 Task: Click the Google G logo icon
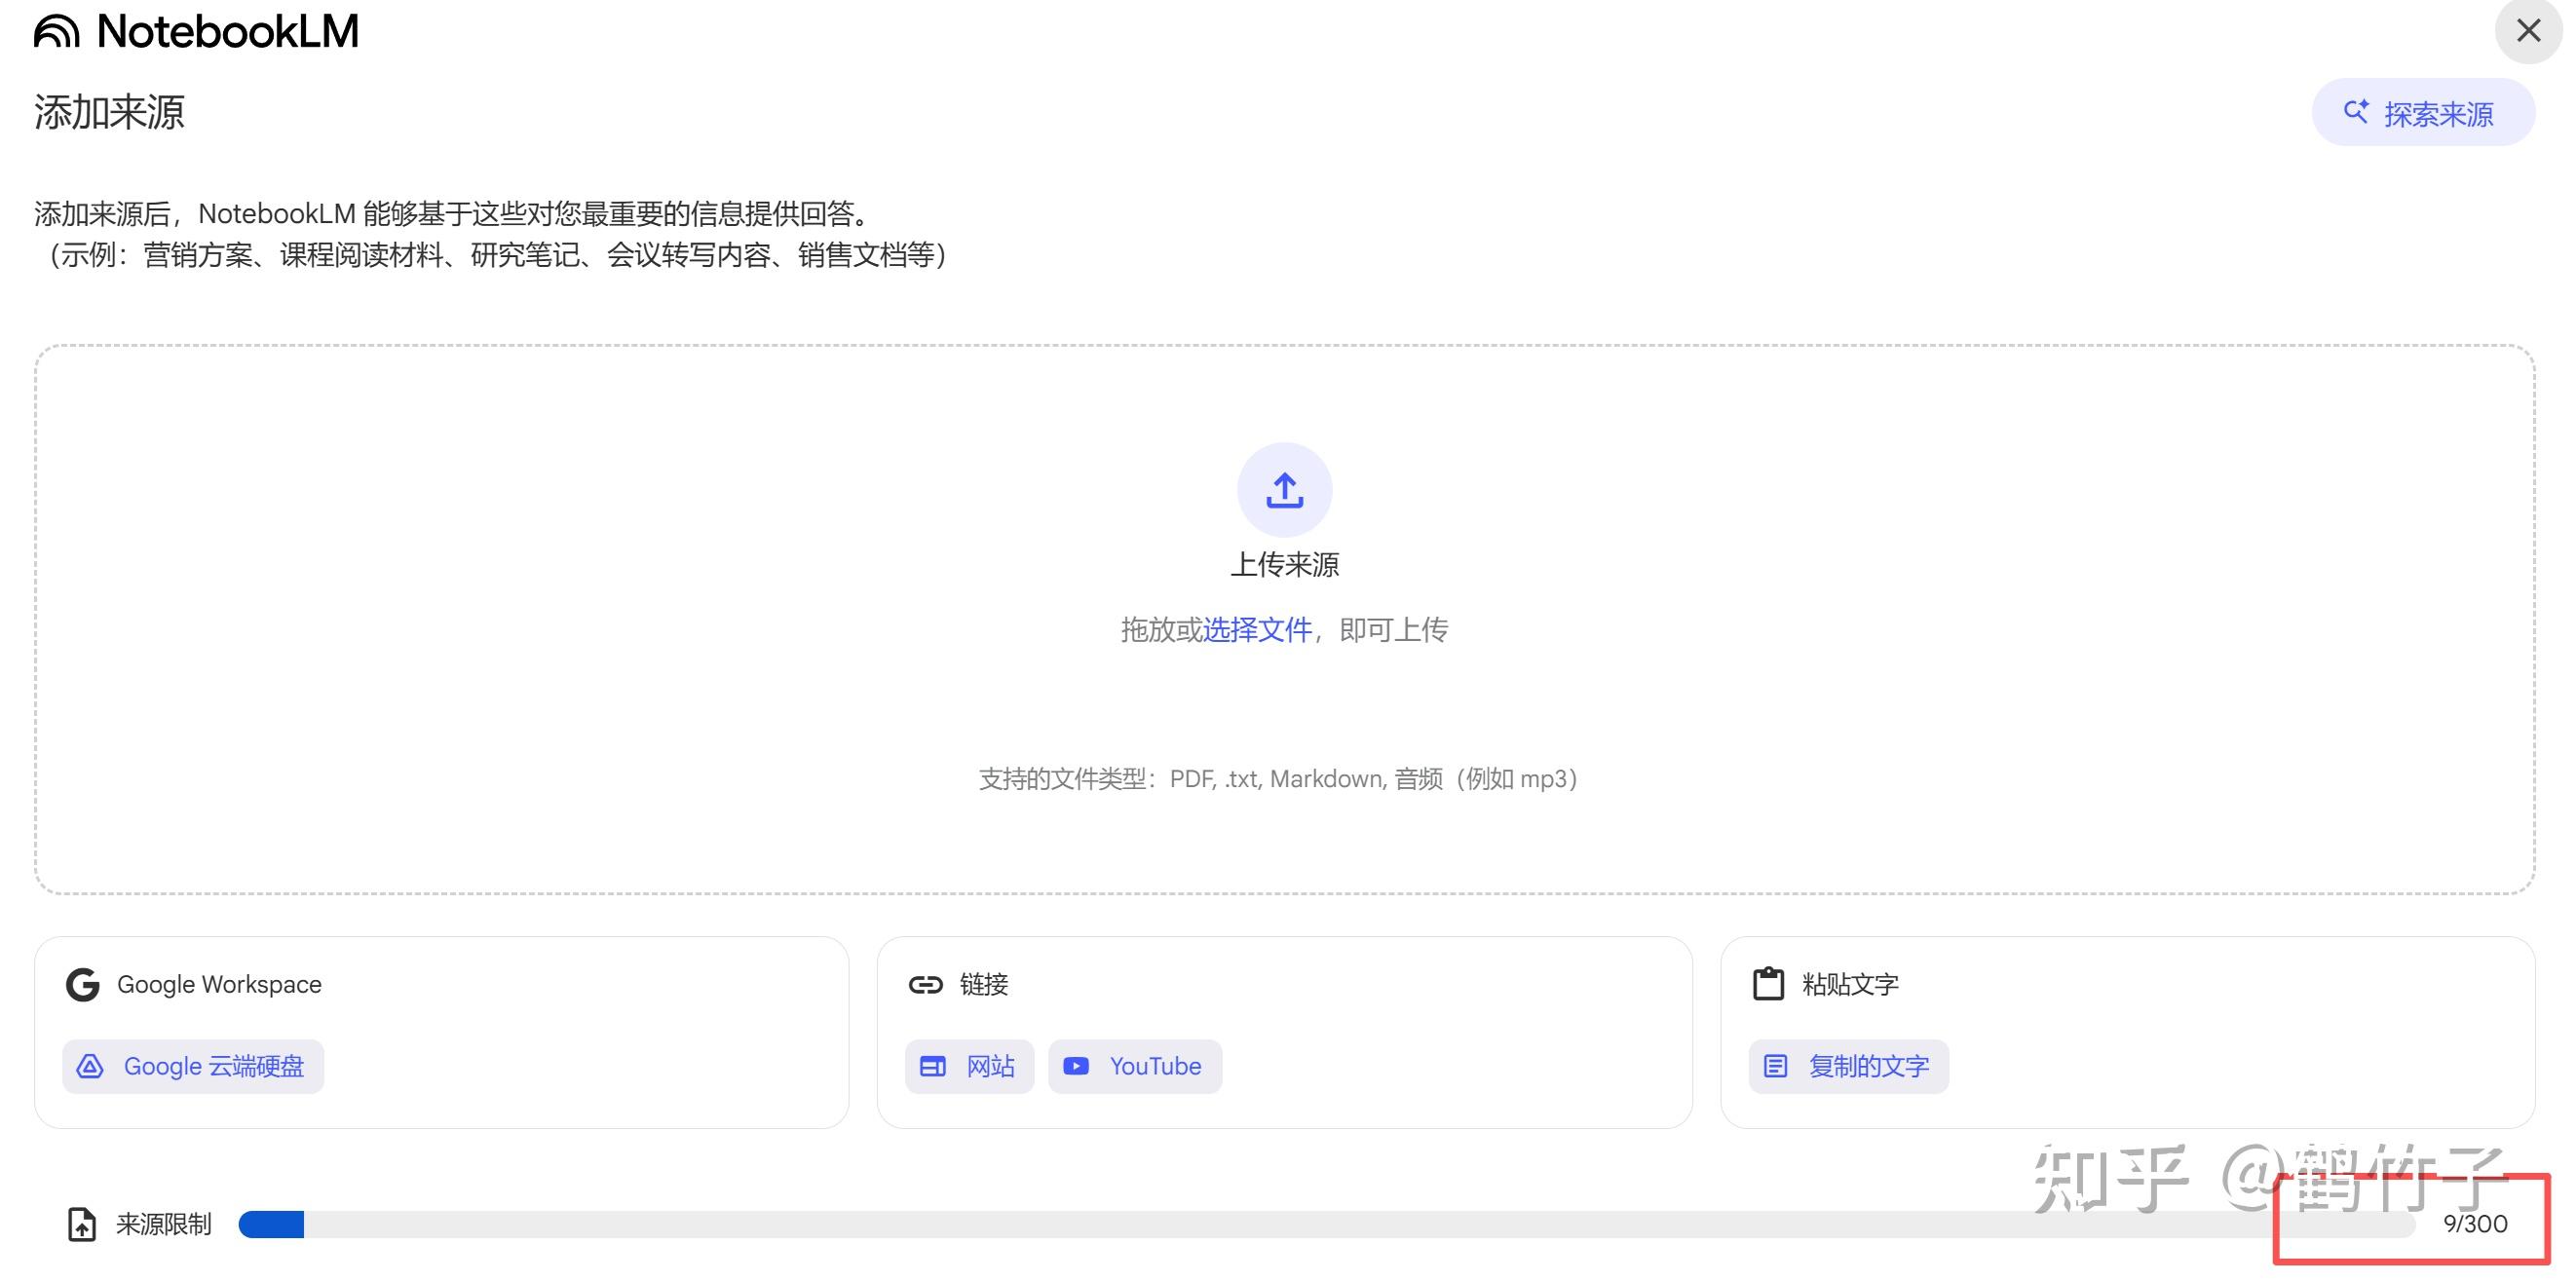tap(83, 985)
